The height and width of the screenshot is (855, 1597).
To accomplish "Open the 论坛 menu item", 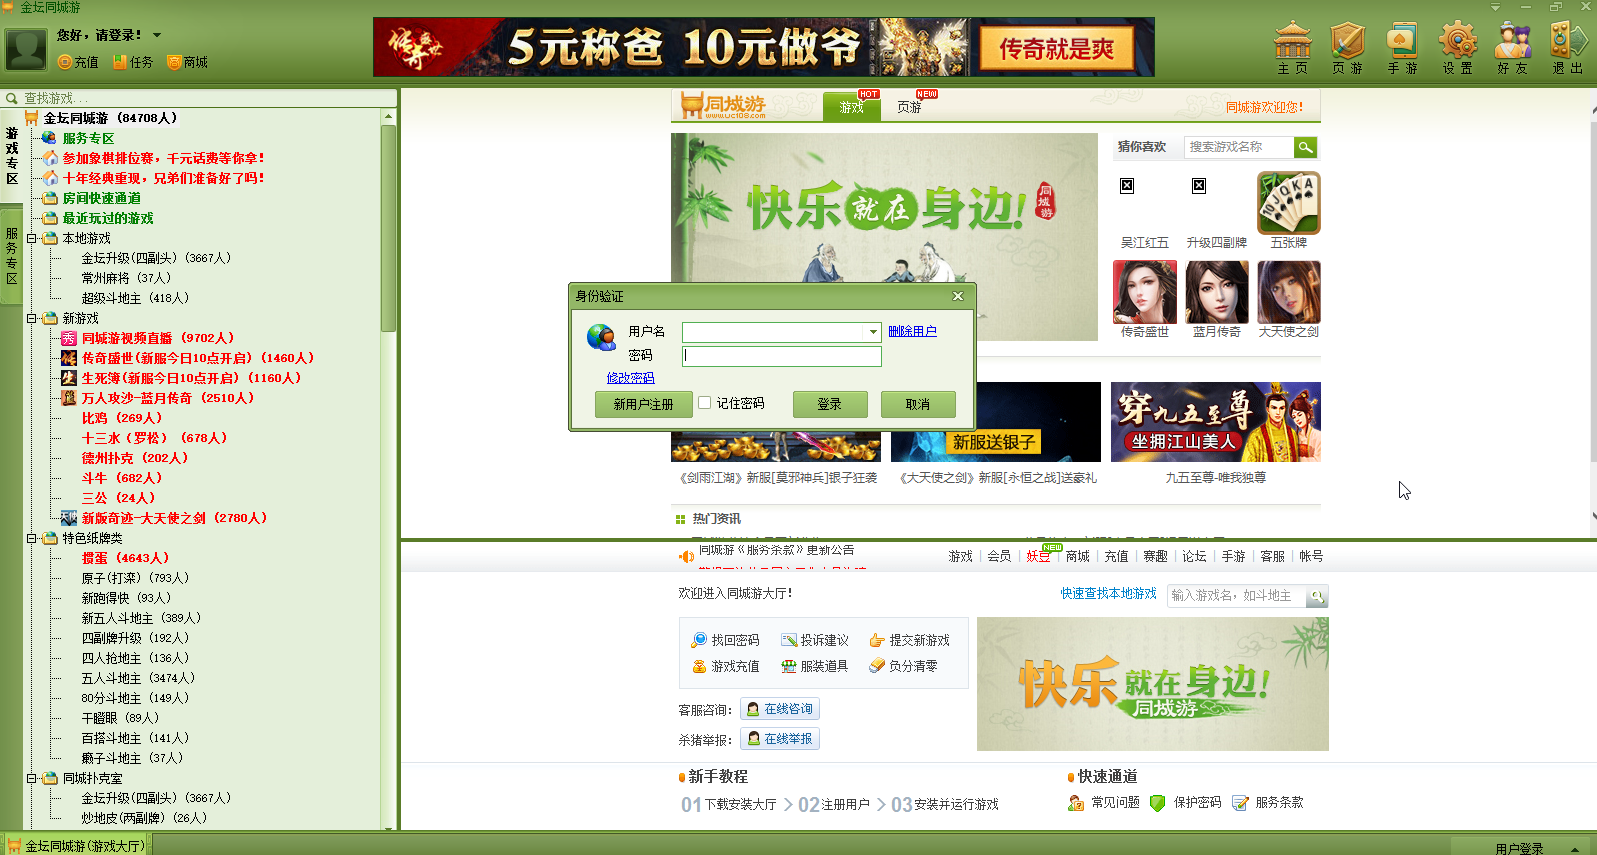I will click(1194, 556).
